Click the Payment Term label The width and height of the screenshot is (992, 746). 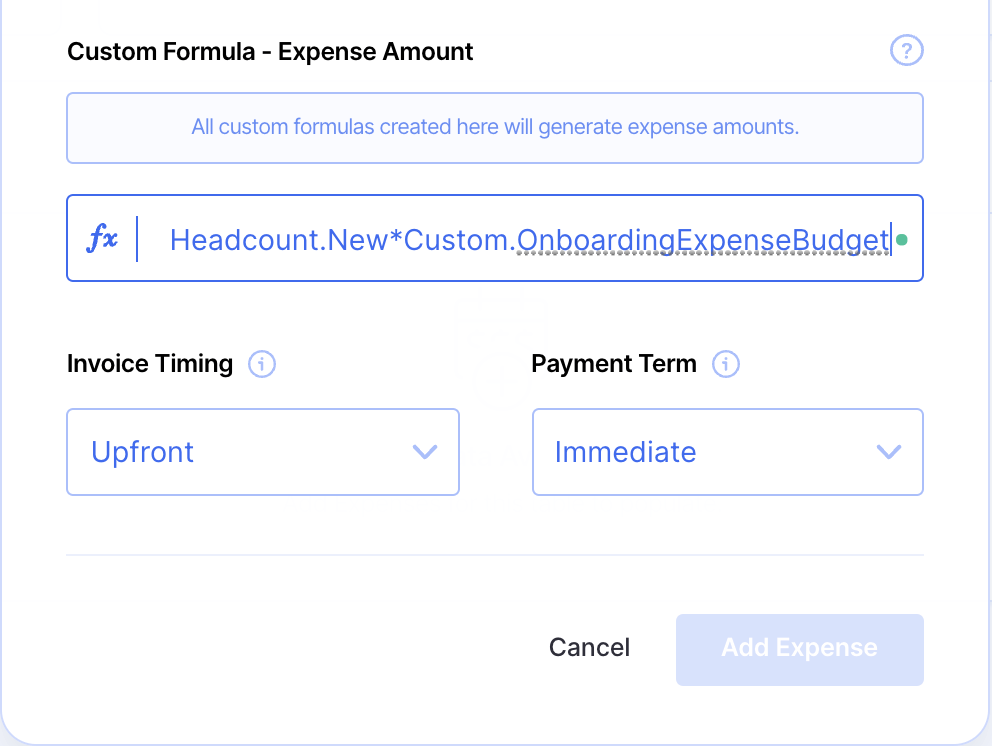coord(614,364)
